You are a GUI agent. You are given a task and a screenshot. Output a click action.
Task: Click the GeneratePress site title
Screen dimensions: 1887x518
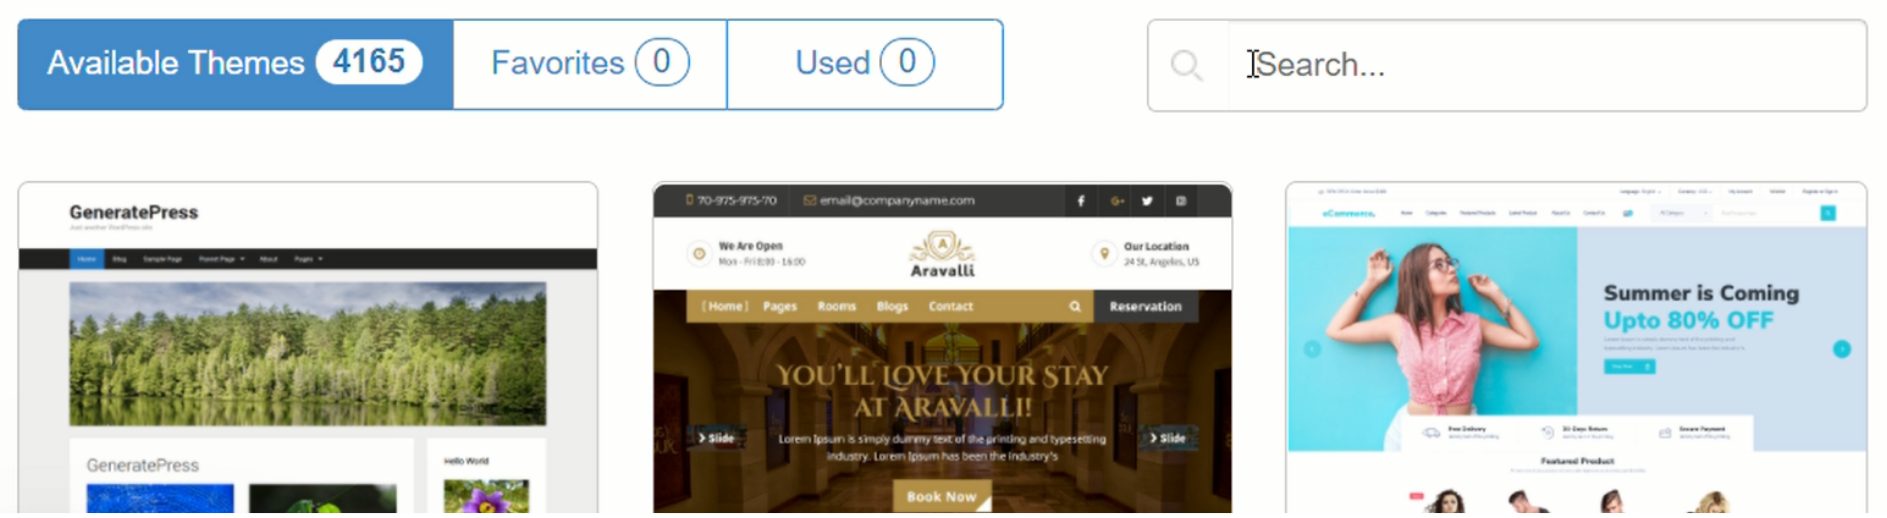pos(133,213)
